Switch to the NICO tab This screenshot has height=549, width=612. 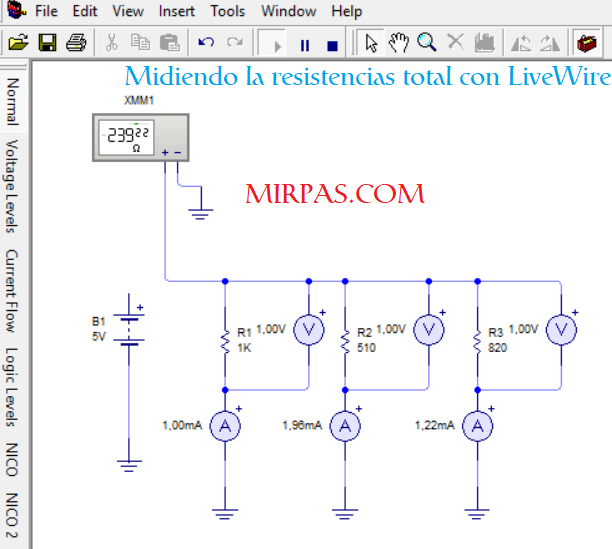pos(13,460)
